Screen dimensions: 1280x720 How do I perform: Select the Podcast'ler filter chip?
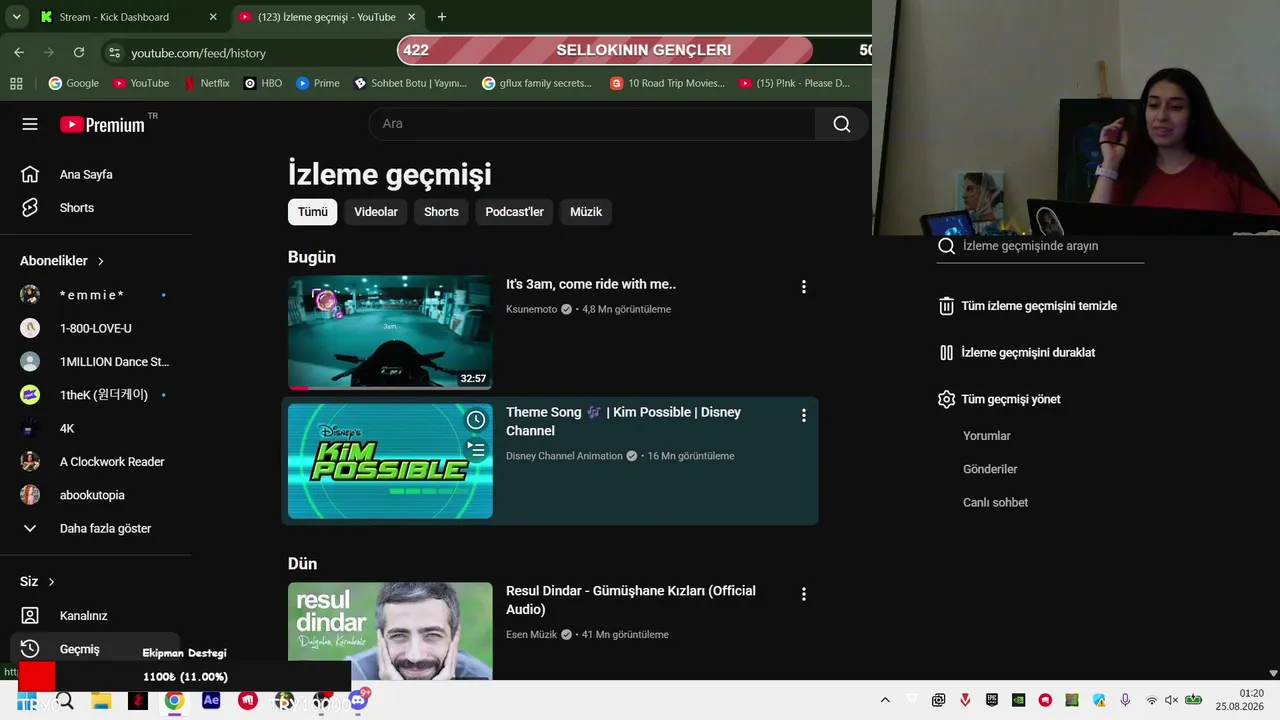click(x=515, y=212)
